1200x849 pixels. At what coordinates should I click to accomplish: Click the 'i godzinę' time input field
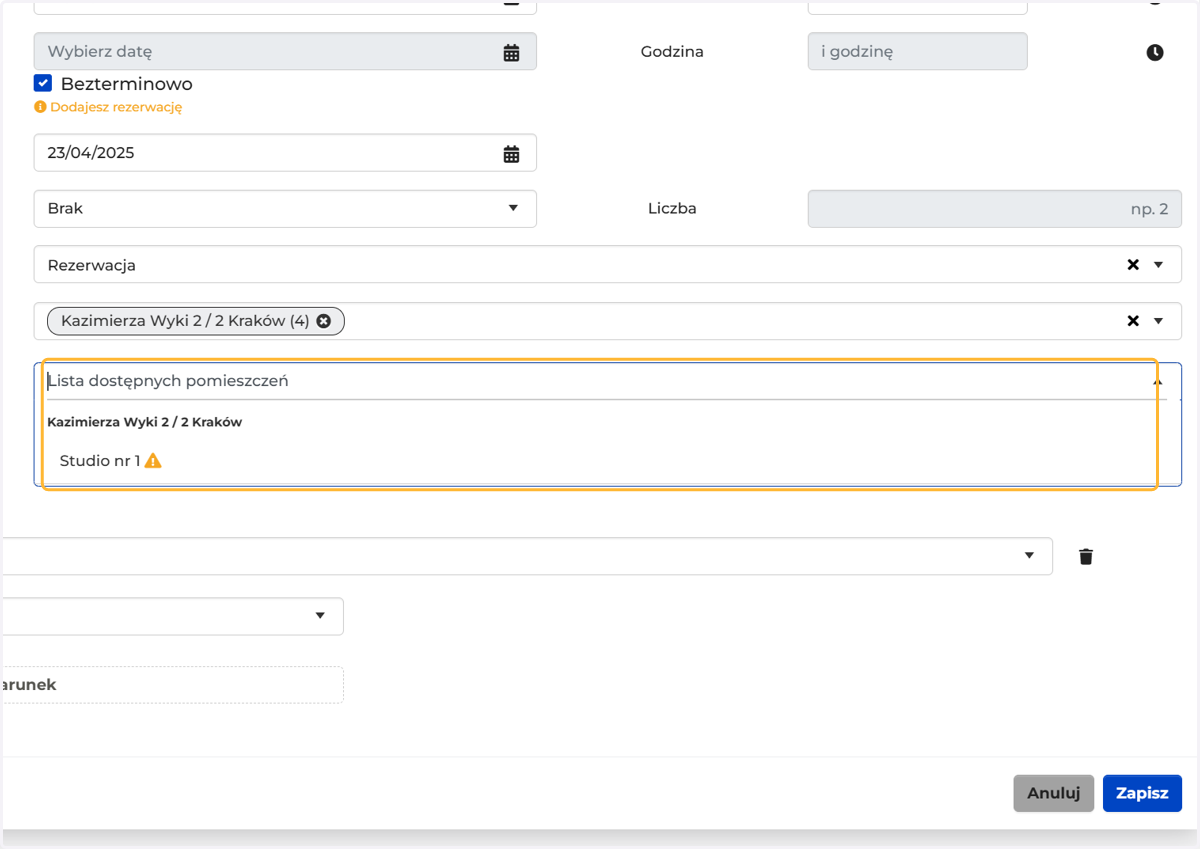pos(917,52)
